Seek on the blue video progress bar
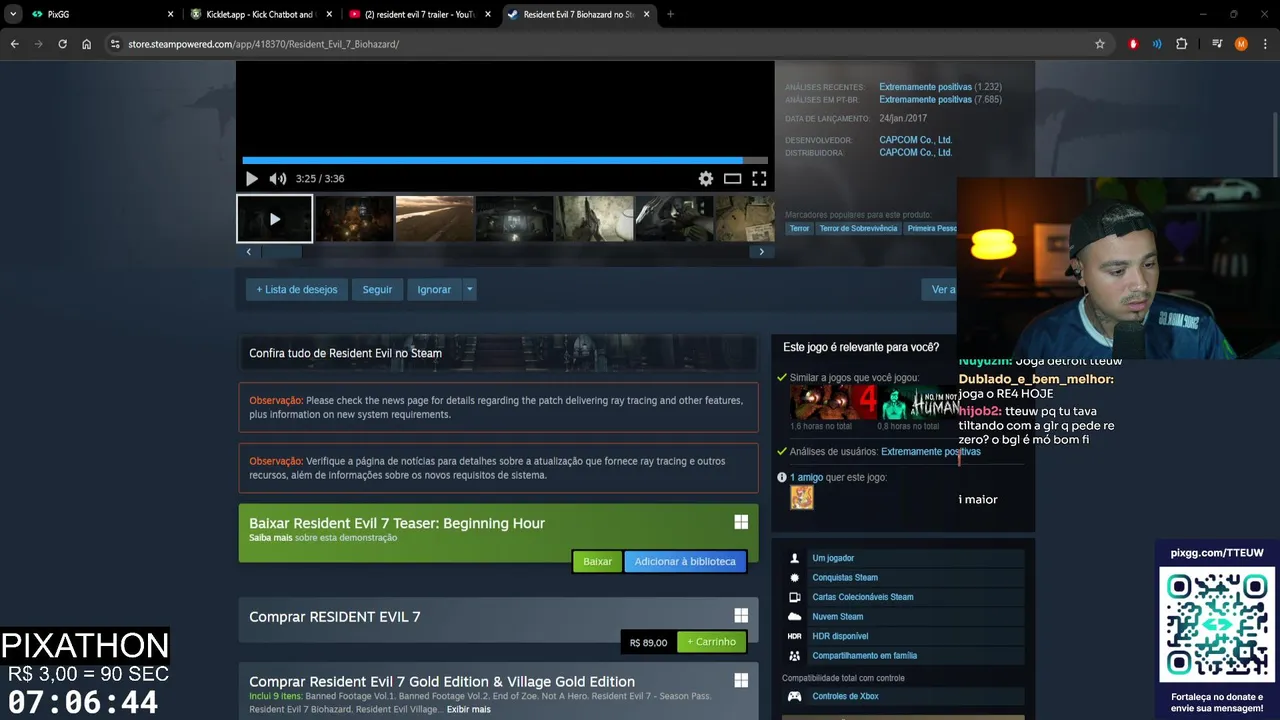Screen dimensions: 1280x720 click(505, 160)
